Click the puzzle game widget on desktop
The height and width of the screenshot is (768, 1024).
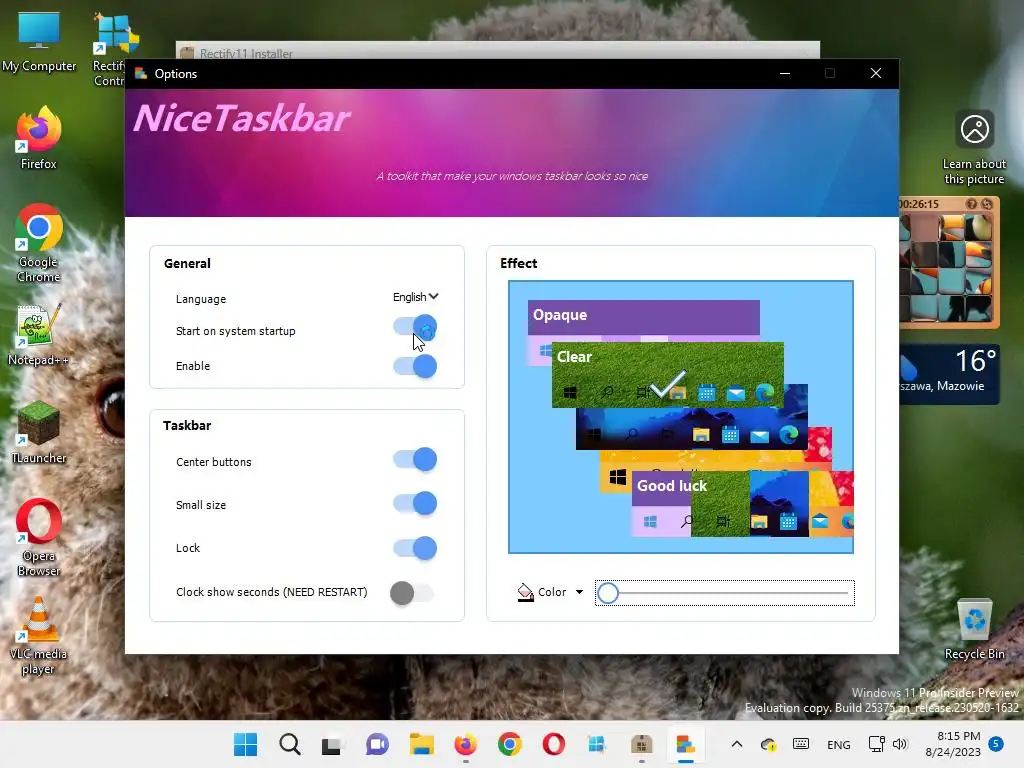point(949,261)
